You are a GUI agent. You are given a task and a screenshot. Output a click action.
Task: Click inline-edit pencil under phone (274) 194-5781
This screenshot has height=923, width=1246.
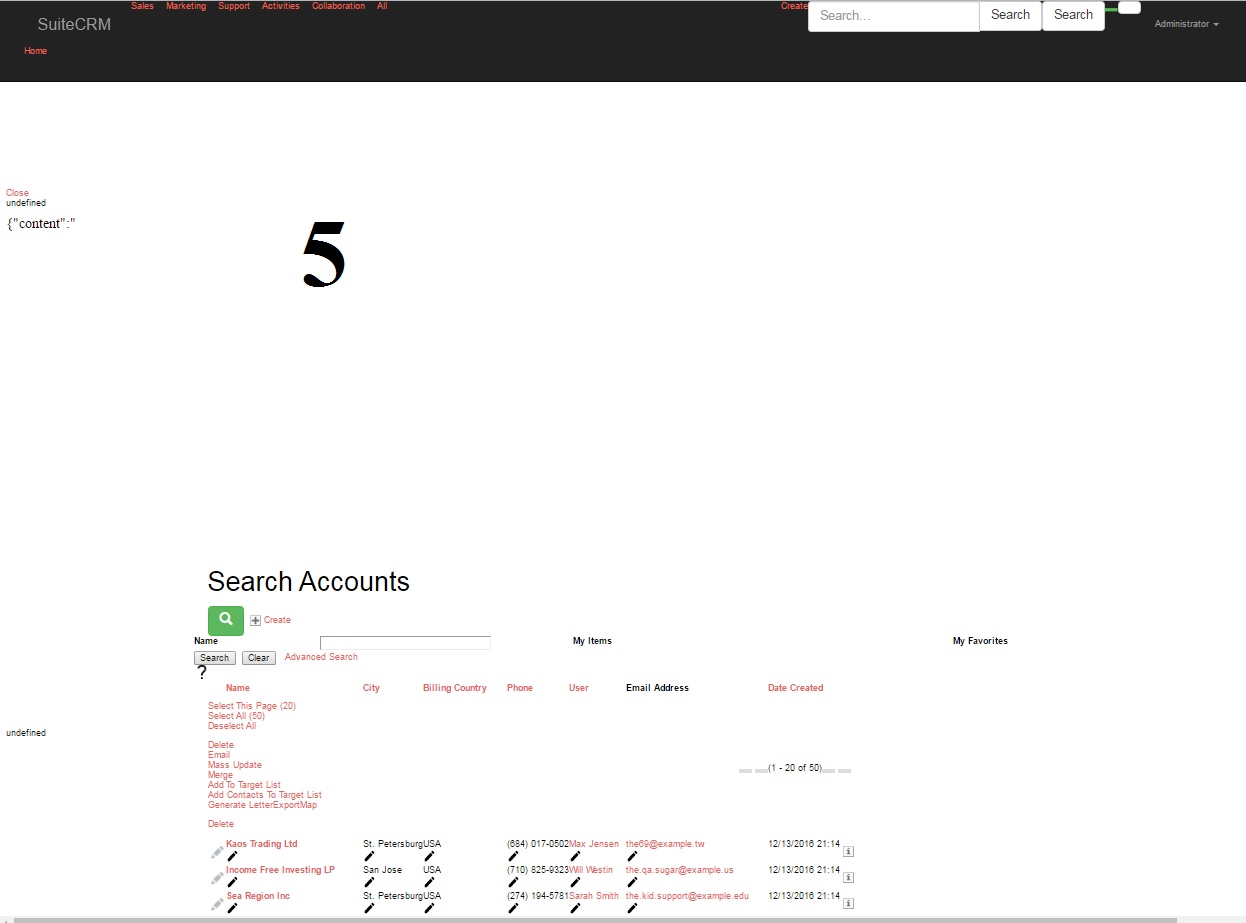pos(513,908)
